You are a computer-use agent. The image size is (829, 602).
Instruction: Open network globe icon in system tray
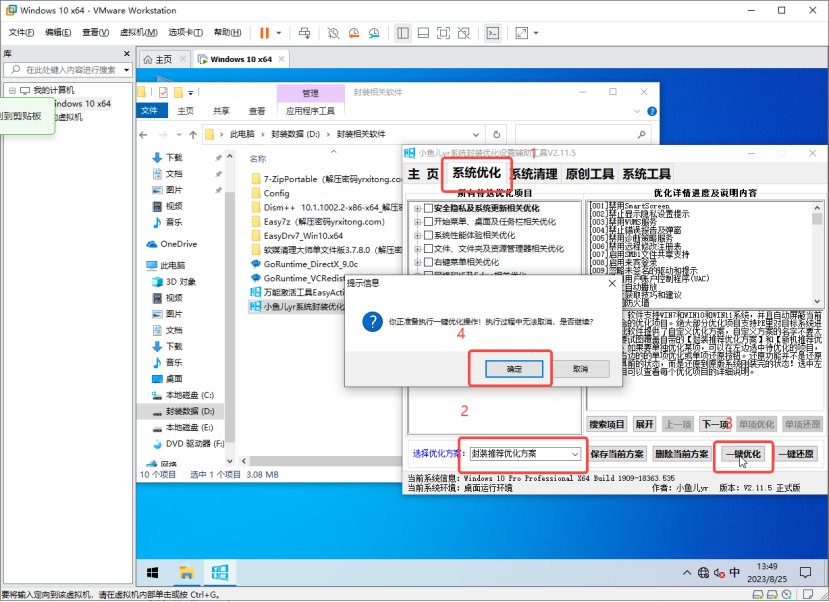point(703,572)
